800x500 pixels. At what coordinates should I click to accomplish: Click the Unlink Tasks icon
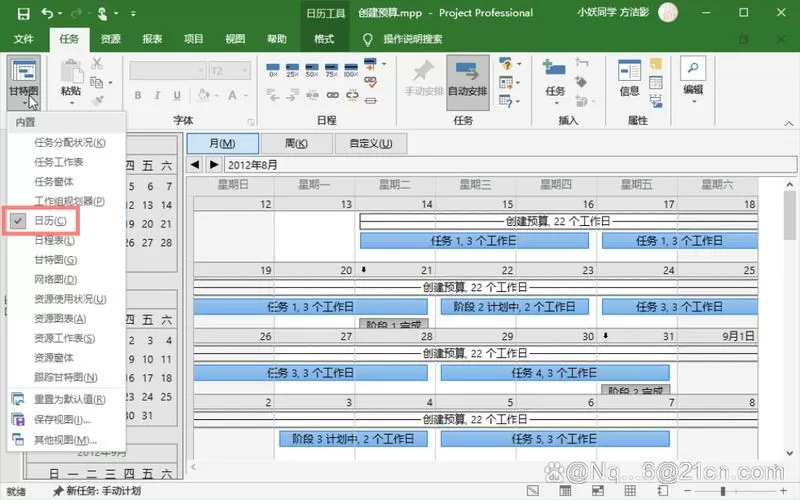tap(352, 95)
